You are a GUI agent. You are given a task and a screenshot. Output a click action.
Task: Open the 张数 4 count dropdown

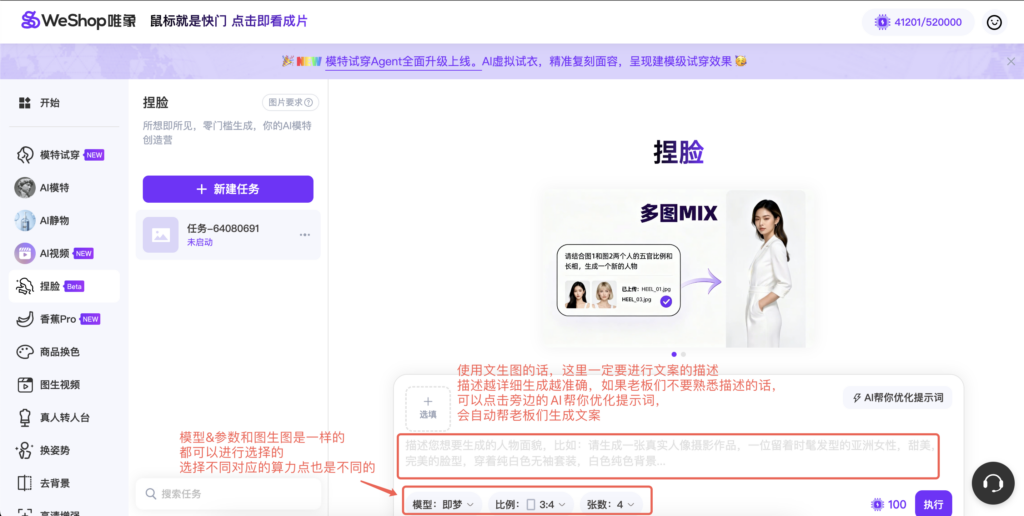[x=609, y=505]
